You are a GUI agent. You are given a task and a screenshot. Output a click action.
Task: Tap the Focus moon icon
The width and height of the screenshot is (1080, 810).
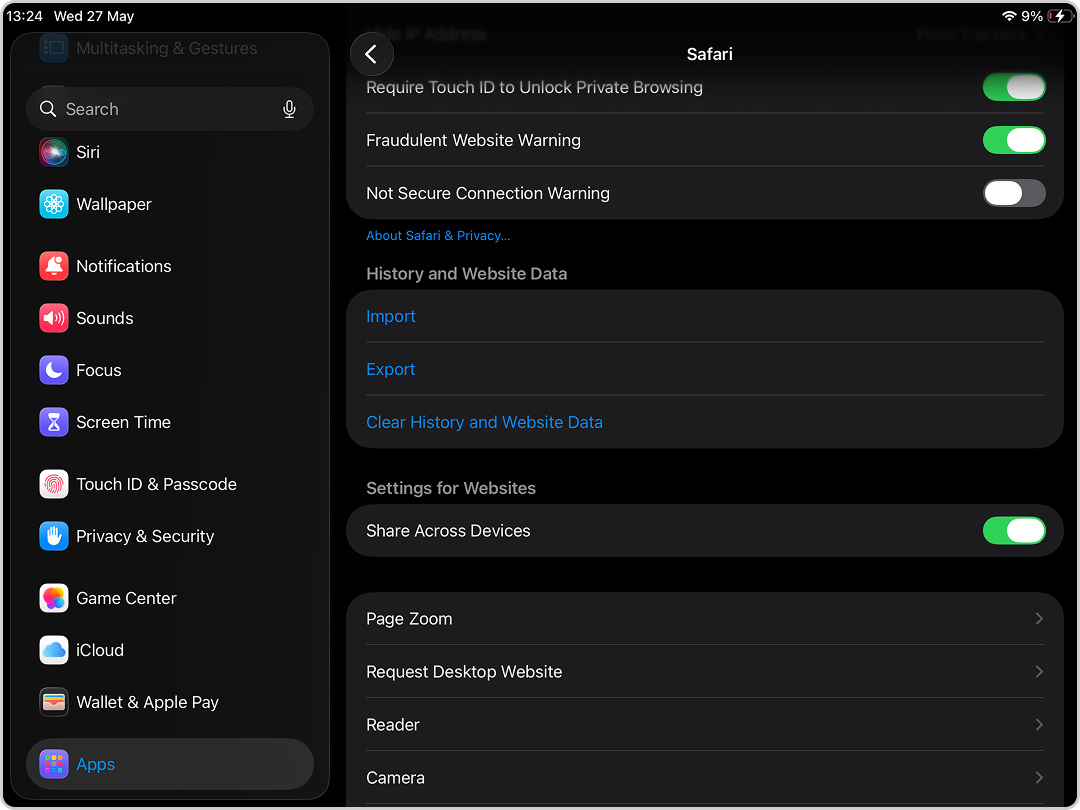click(x=54, y=370)
